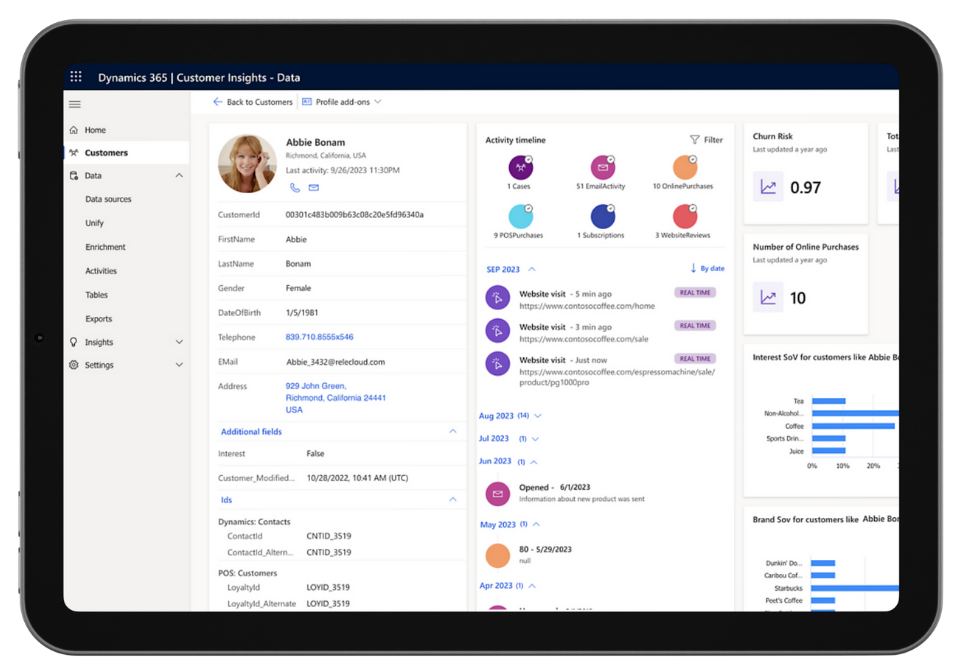The height and width of the screenshot is (668, 960).
Task: Click the Number of Online Purchases chart icon
Action: click(x=768, y=297)
